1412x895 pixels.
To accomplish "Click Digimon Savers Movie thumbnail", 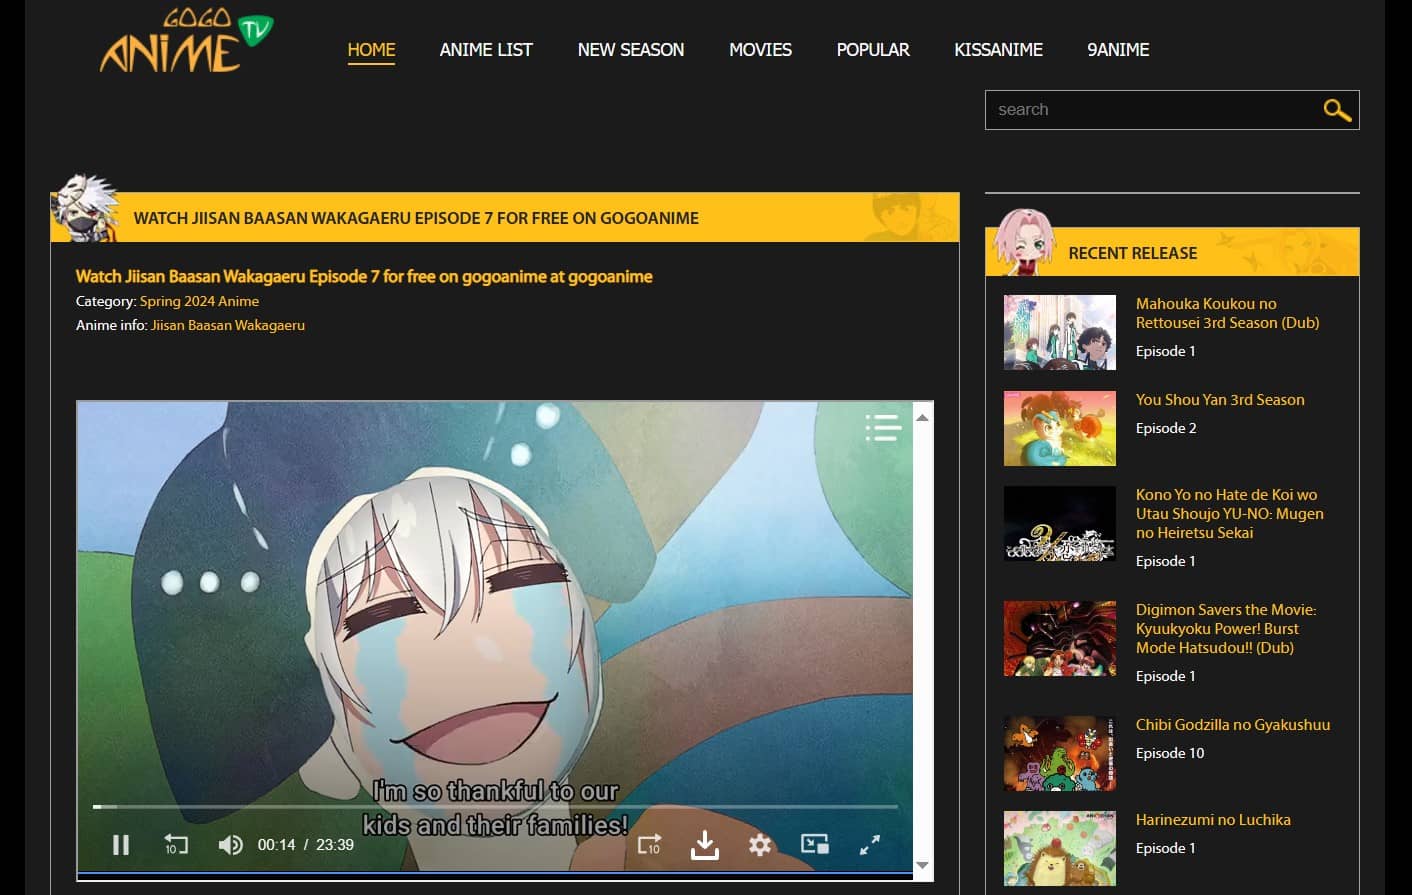I will (1060, 638).
